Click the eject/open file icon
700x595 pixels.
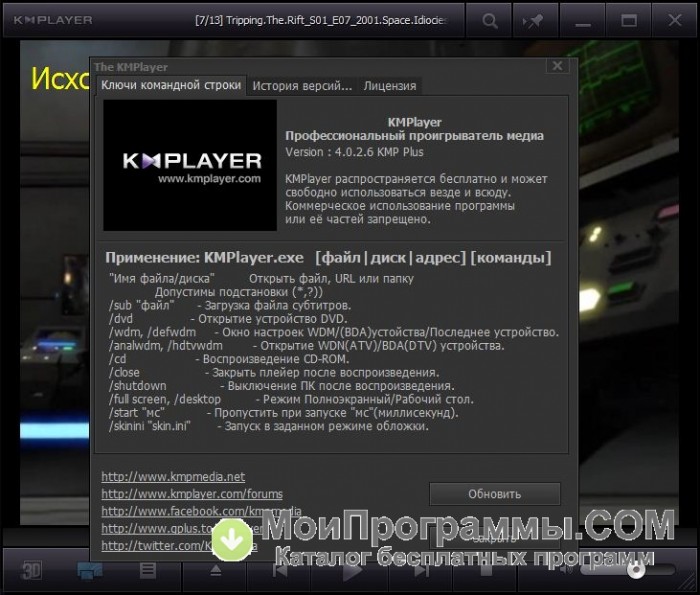[x=216, y=570]
